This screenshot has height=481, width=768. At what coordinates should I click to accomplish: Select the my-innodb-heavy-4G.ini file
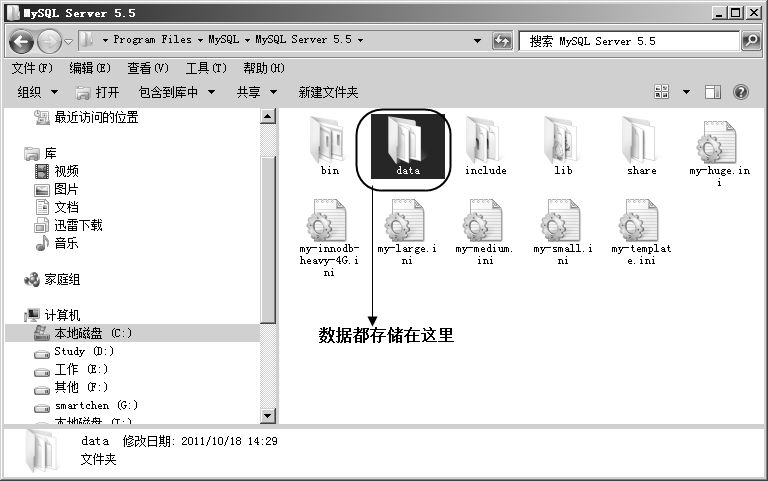click(x=329, y=238)
